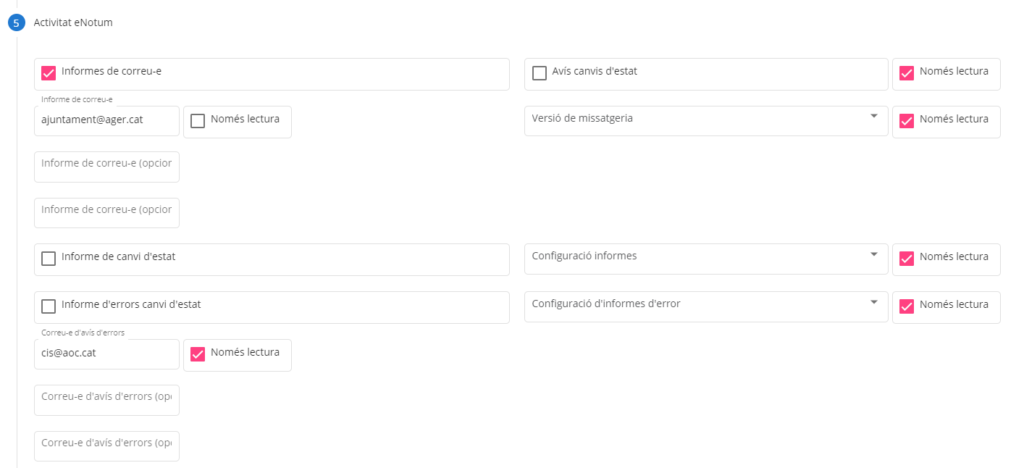The width and height of the screenshot is (1024, 468).
Task: Uncheck Només lectura next to cis@aoc.cat
Action: pyautogui.click(x=198, y=354)
